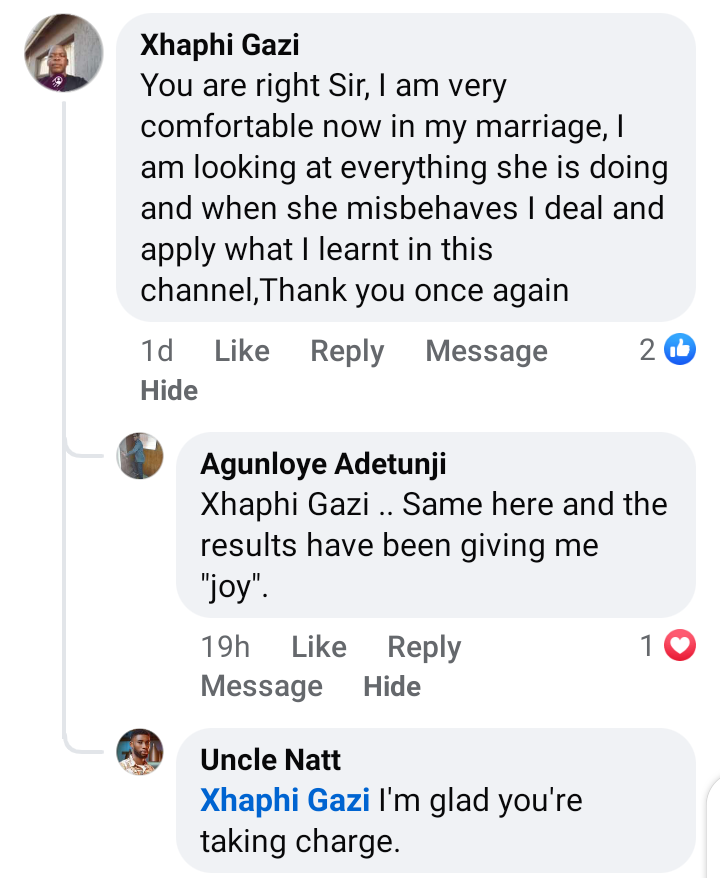The image size is (720, 878).
Task: Reply to Xhaphi Gazi's comment
Action: (347, 351)
